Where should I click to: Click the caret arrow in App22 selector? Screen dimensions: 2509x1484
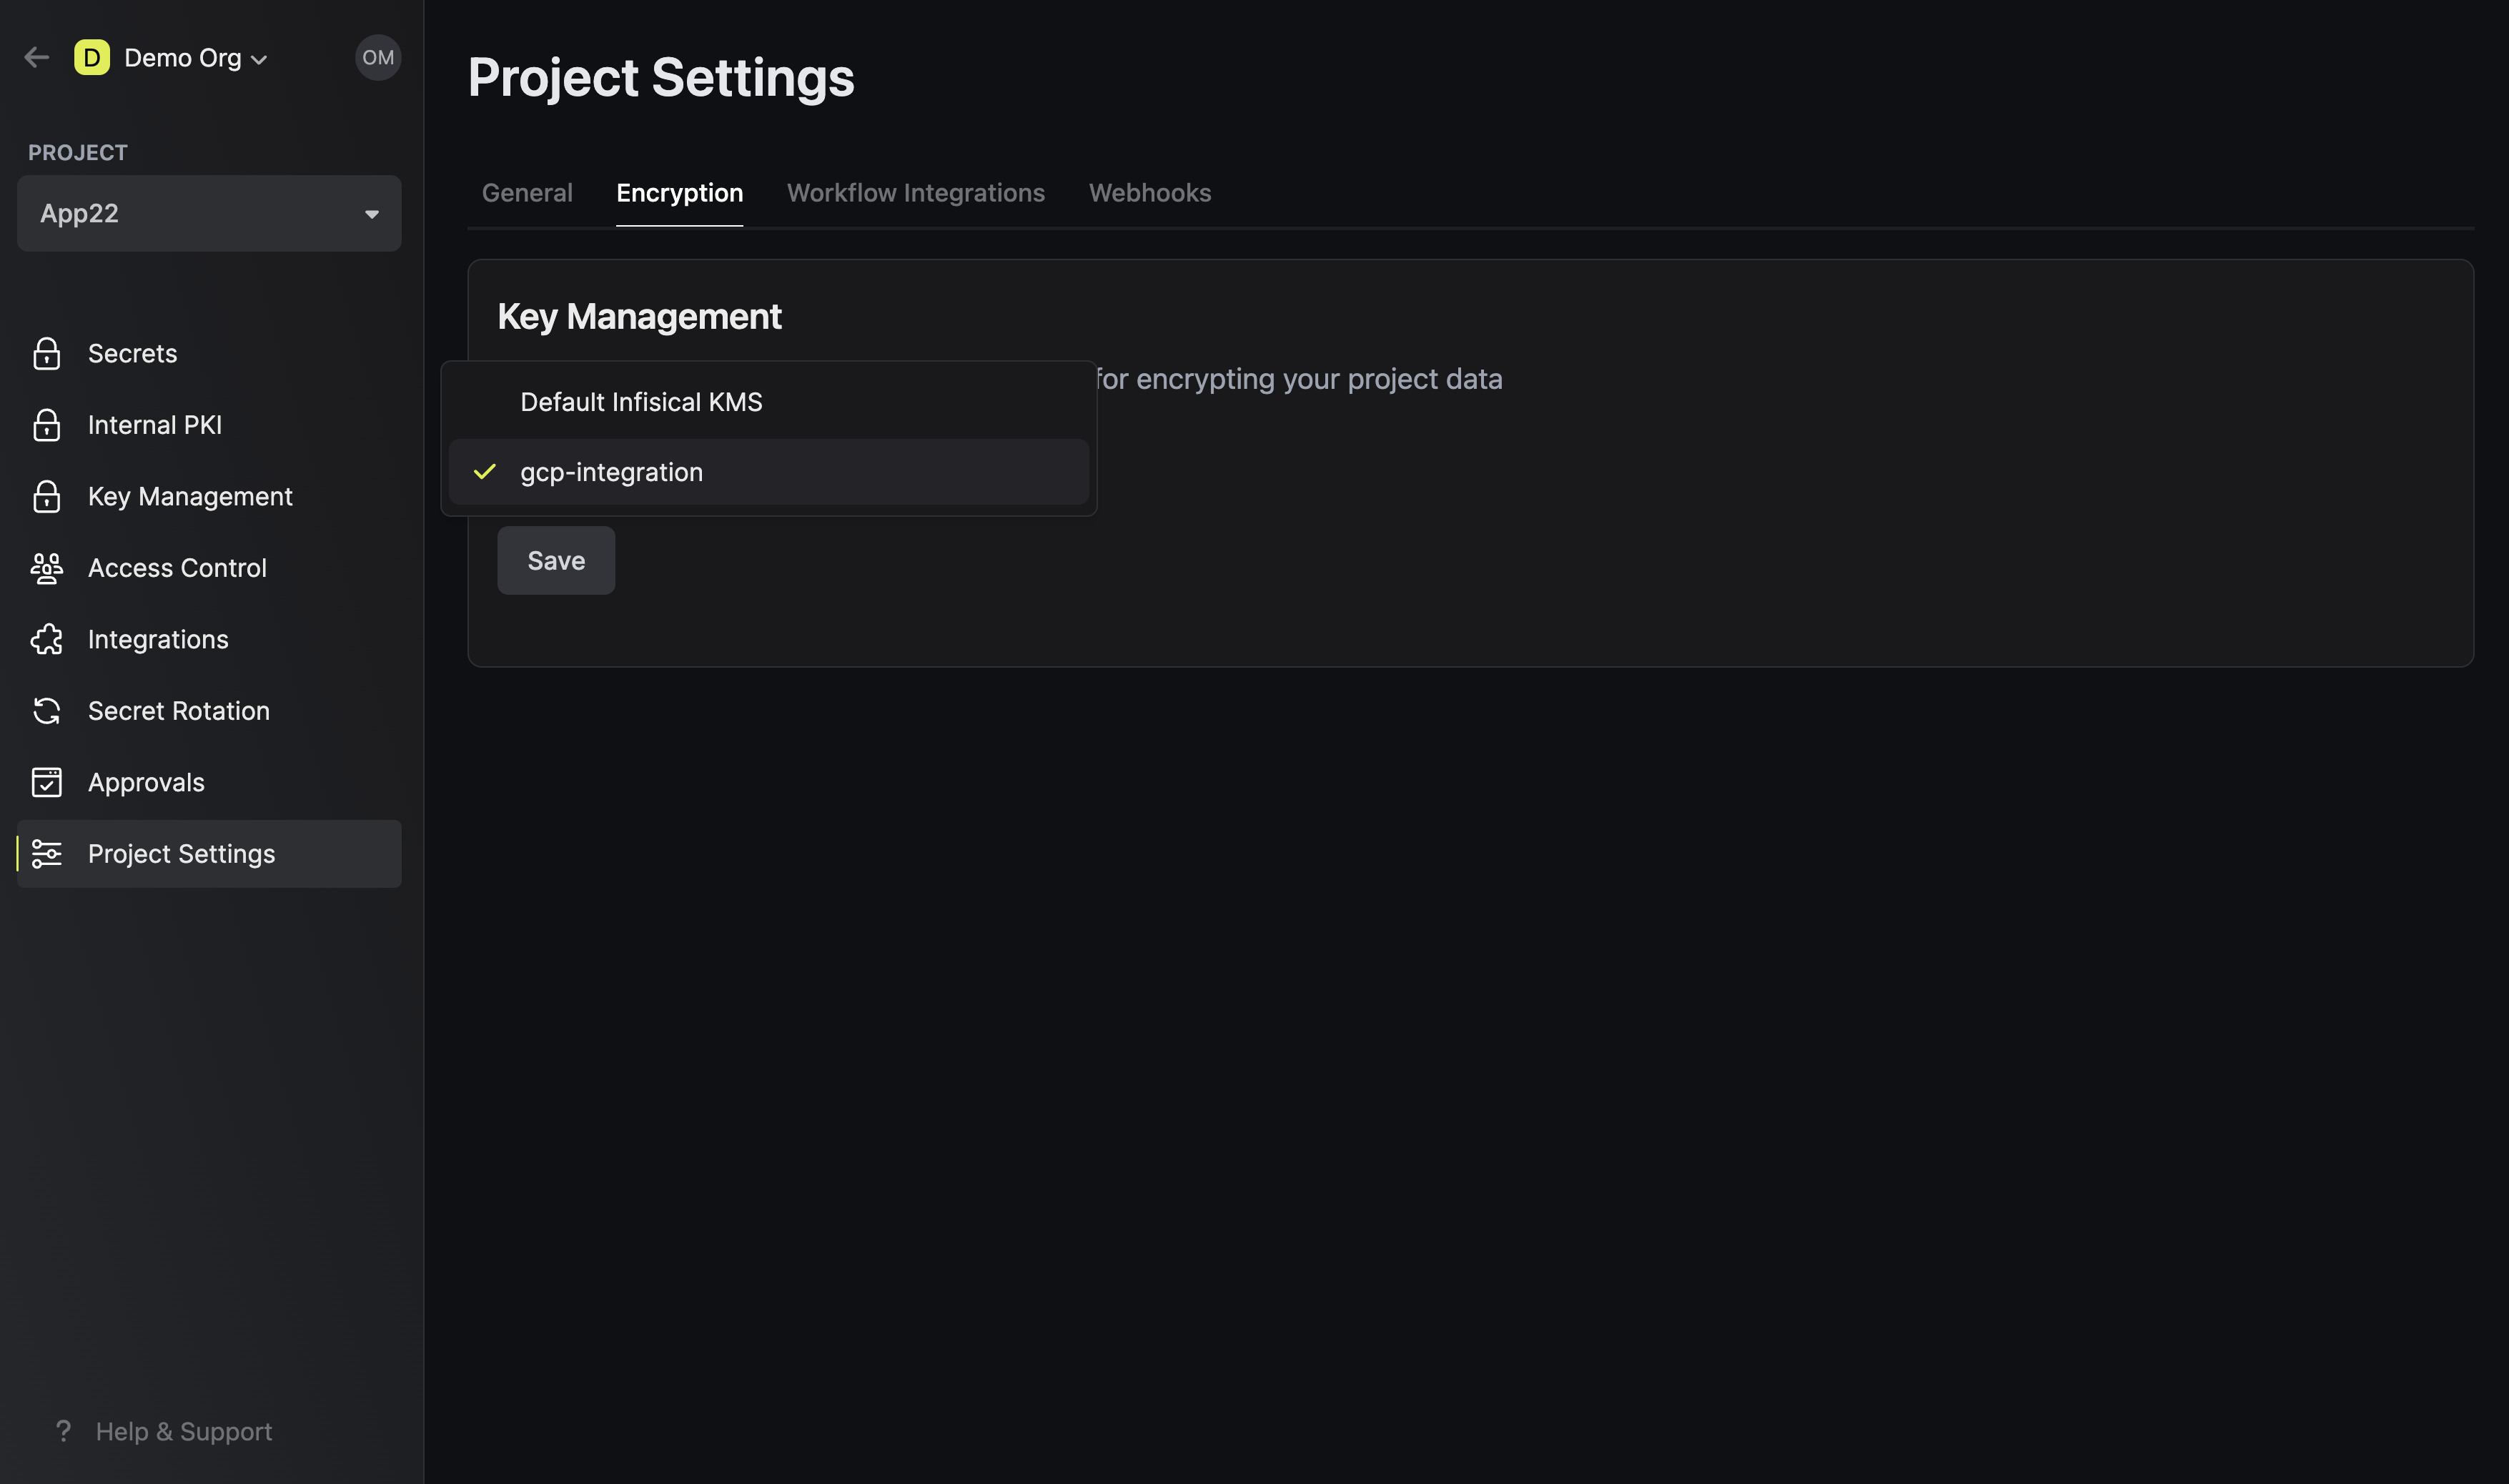[372, 214]
